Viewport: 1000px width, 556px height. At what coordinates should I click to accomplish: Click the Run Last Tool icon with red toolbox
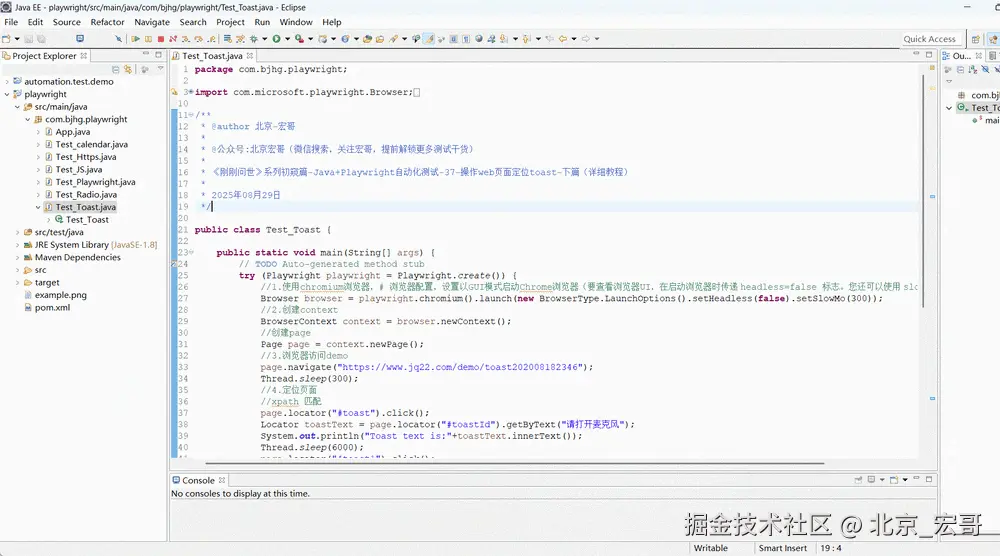[x=298, y=39]
